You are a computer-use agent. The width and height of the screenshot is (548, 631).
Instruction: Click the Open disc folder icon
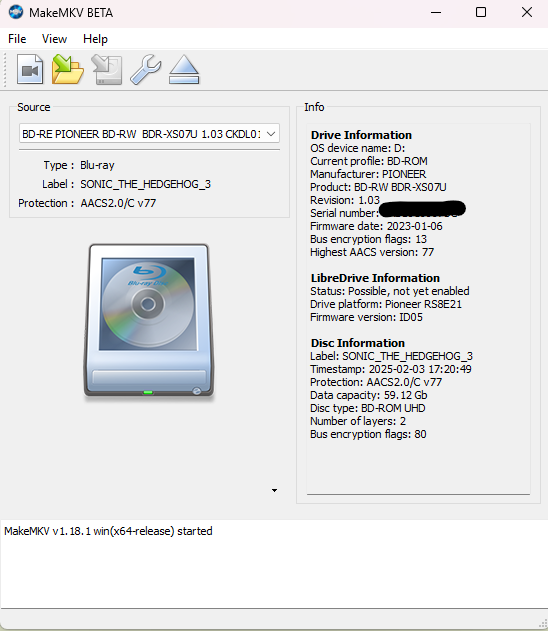pos(68,70)
